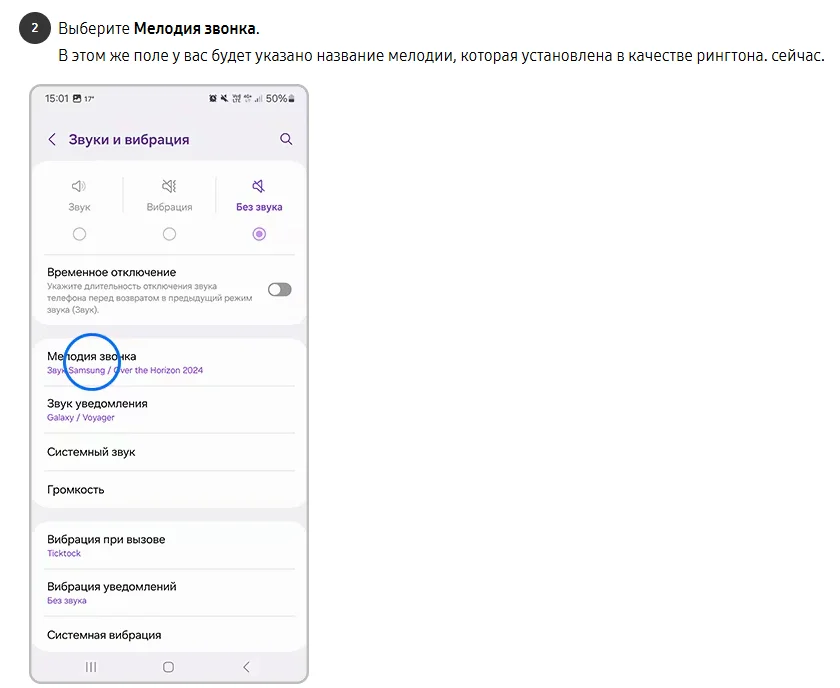Screen dimensions: 840x688
Task: Open Мелодия звонка setting
Action: coord(169,363)
